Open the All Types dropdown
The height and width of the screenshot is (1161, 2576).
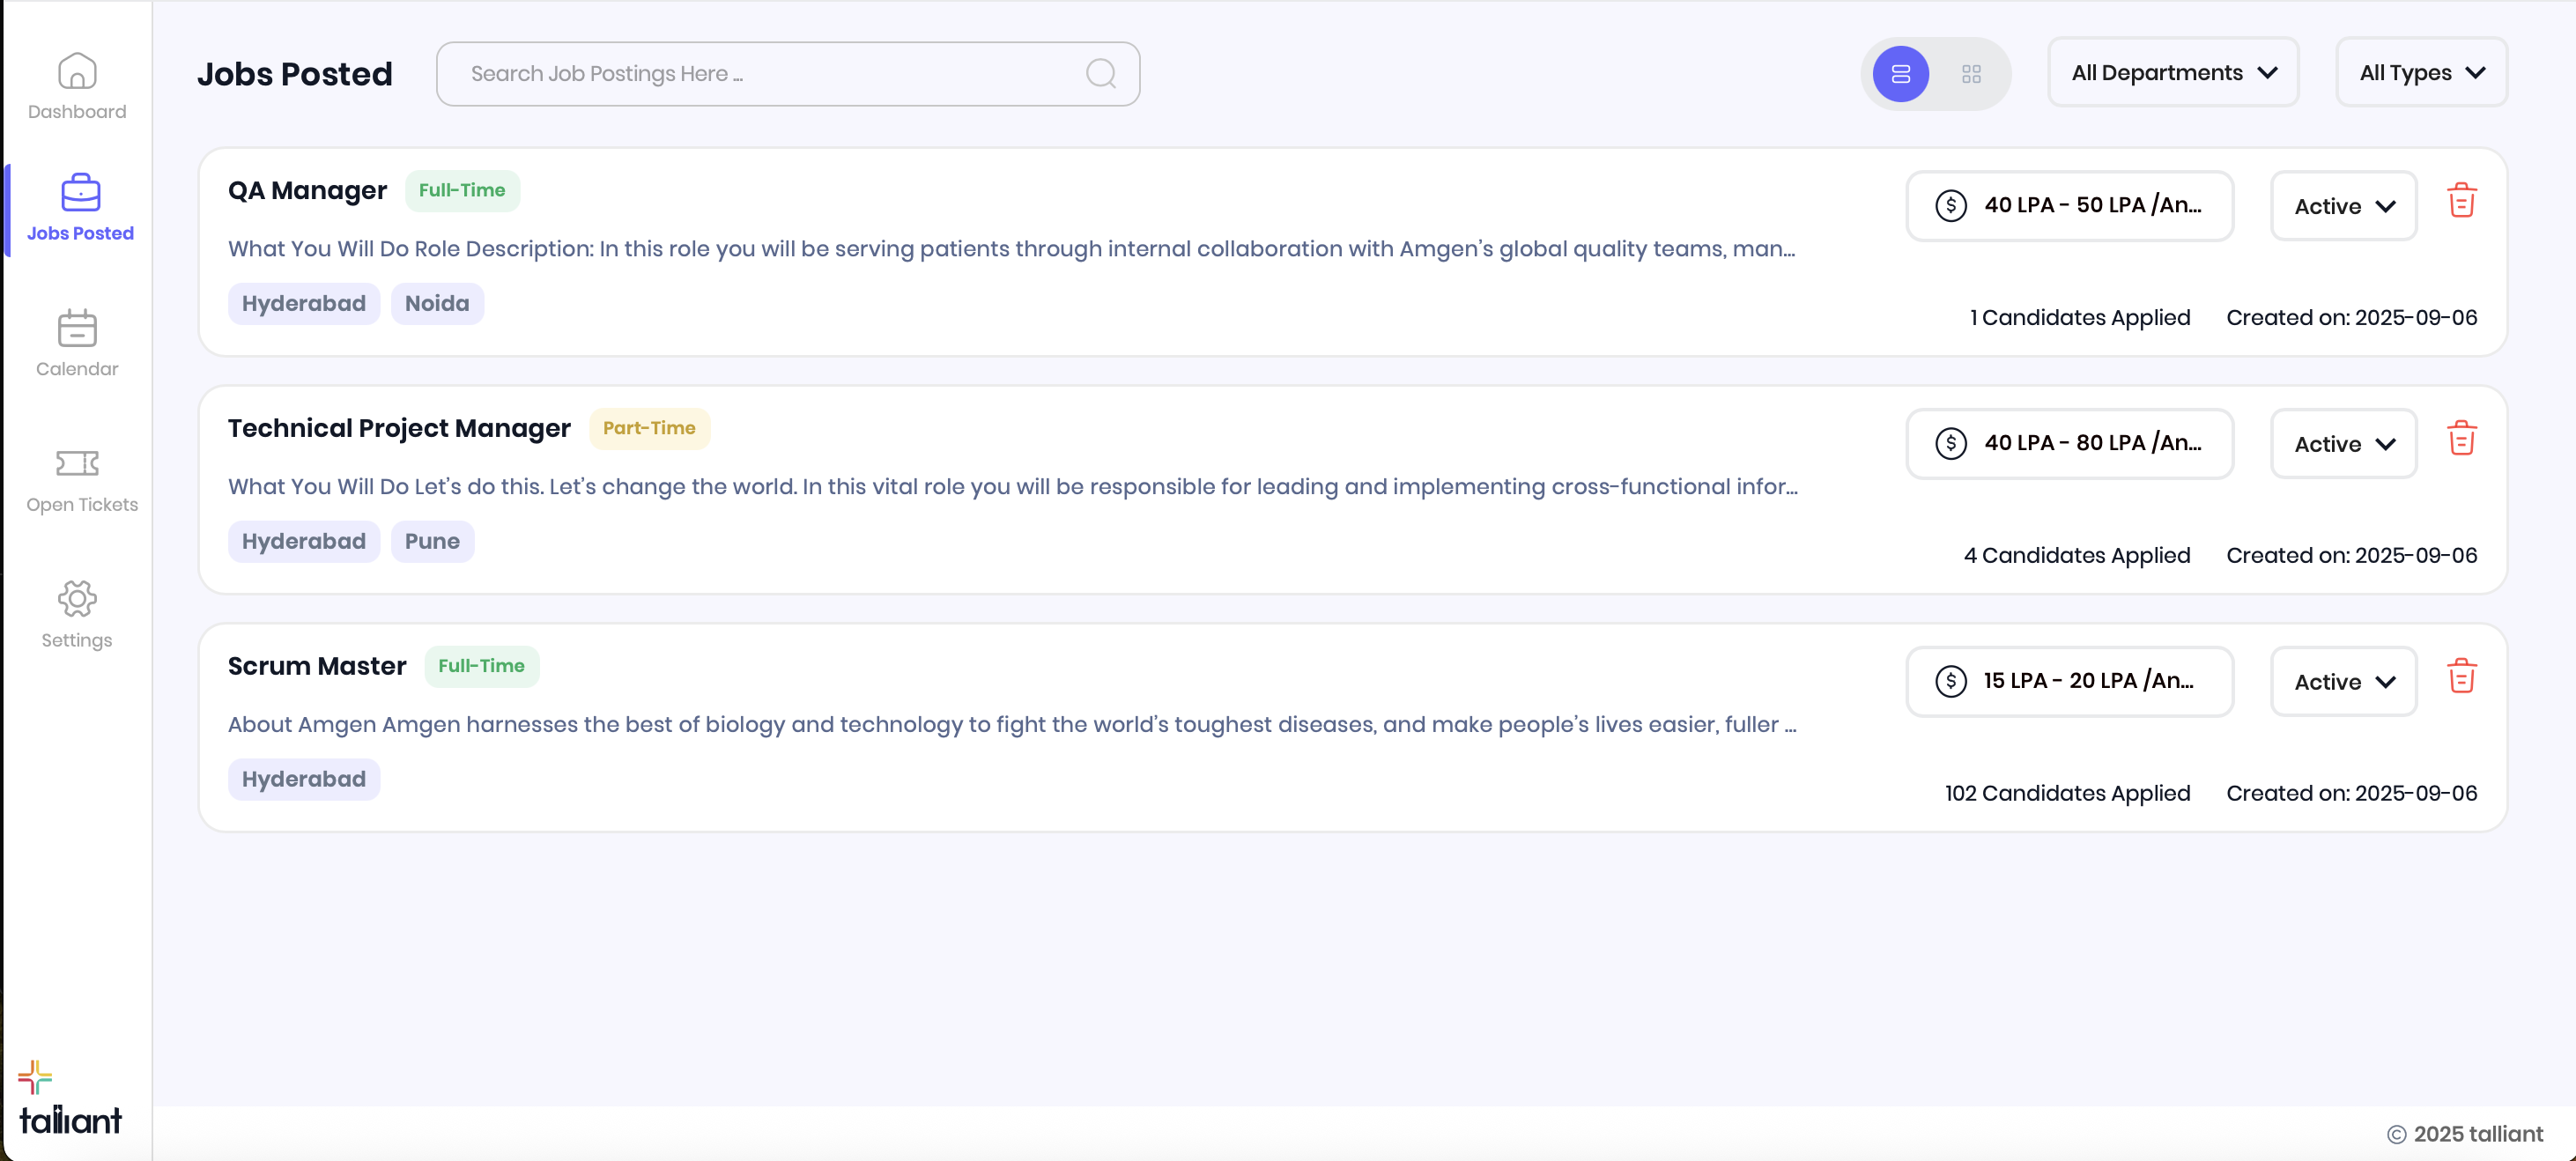point(2421,73)
